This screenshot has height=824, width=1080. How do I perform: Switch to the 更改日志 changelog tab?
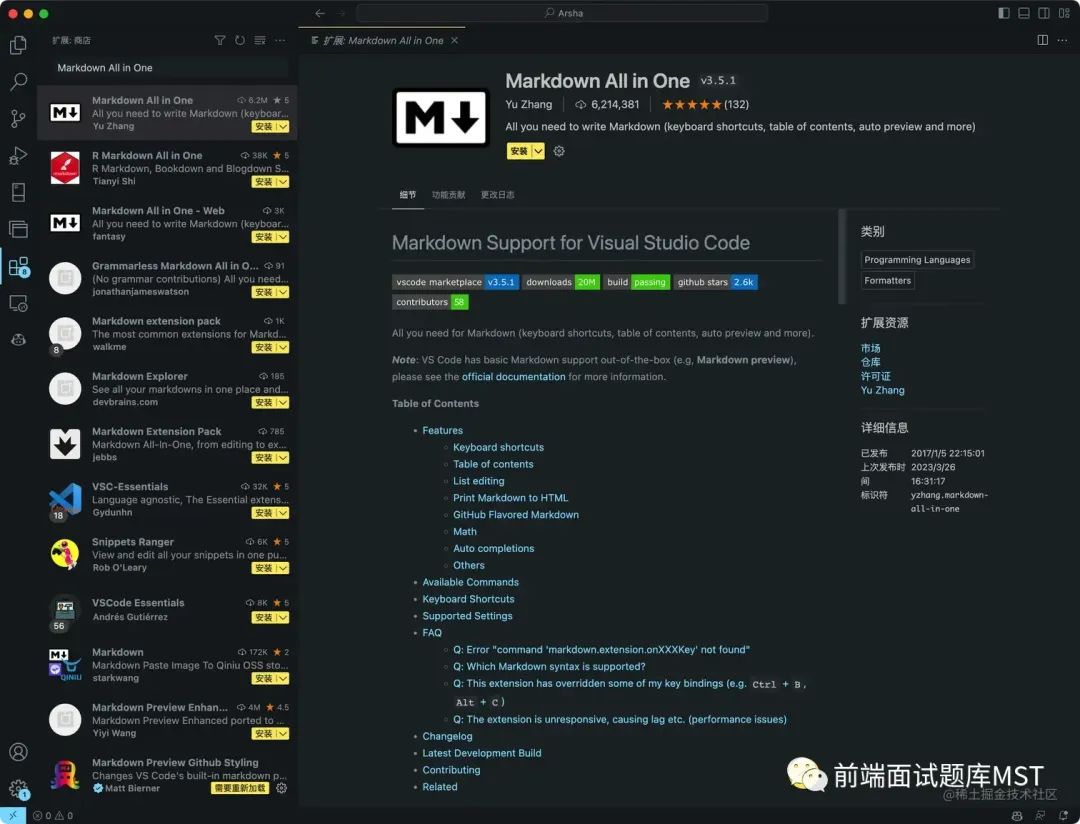pyautogui.click(x=497, y=195)
